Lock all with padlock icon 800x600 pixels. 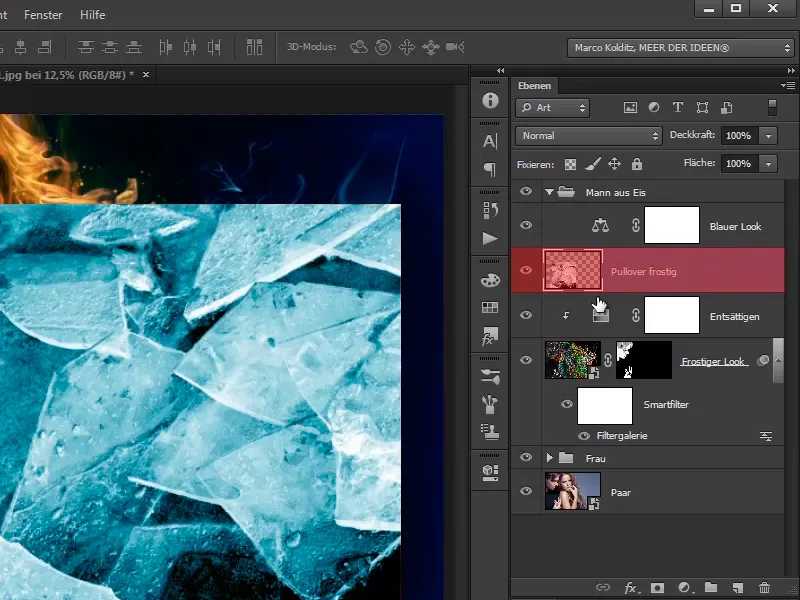click(637, 164)
